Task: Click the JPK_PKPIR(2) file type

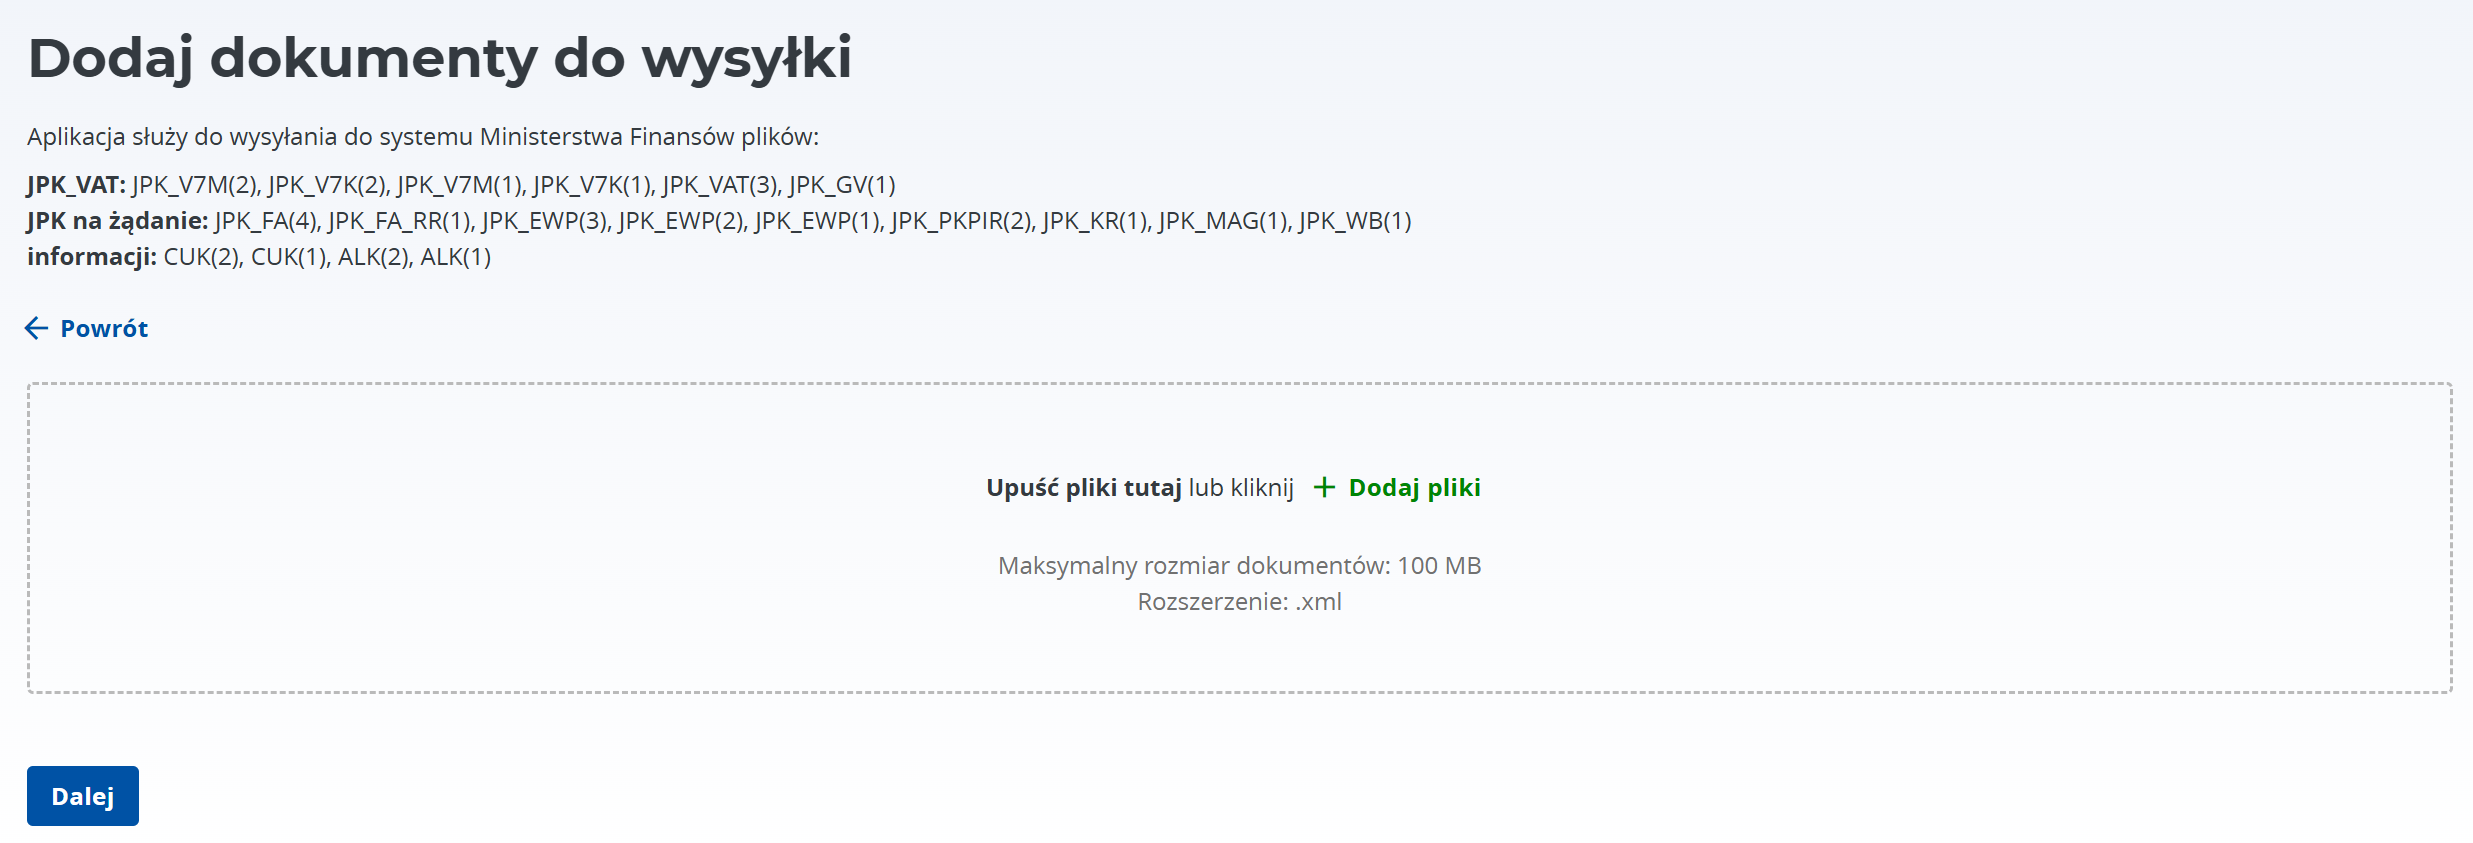Action: pyautogui.click(x=962, y=221)
